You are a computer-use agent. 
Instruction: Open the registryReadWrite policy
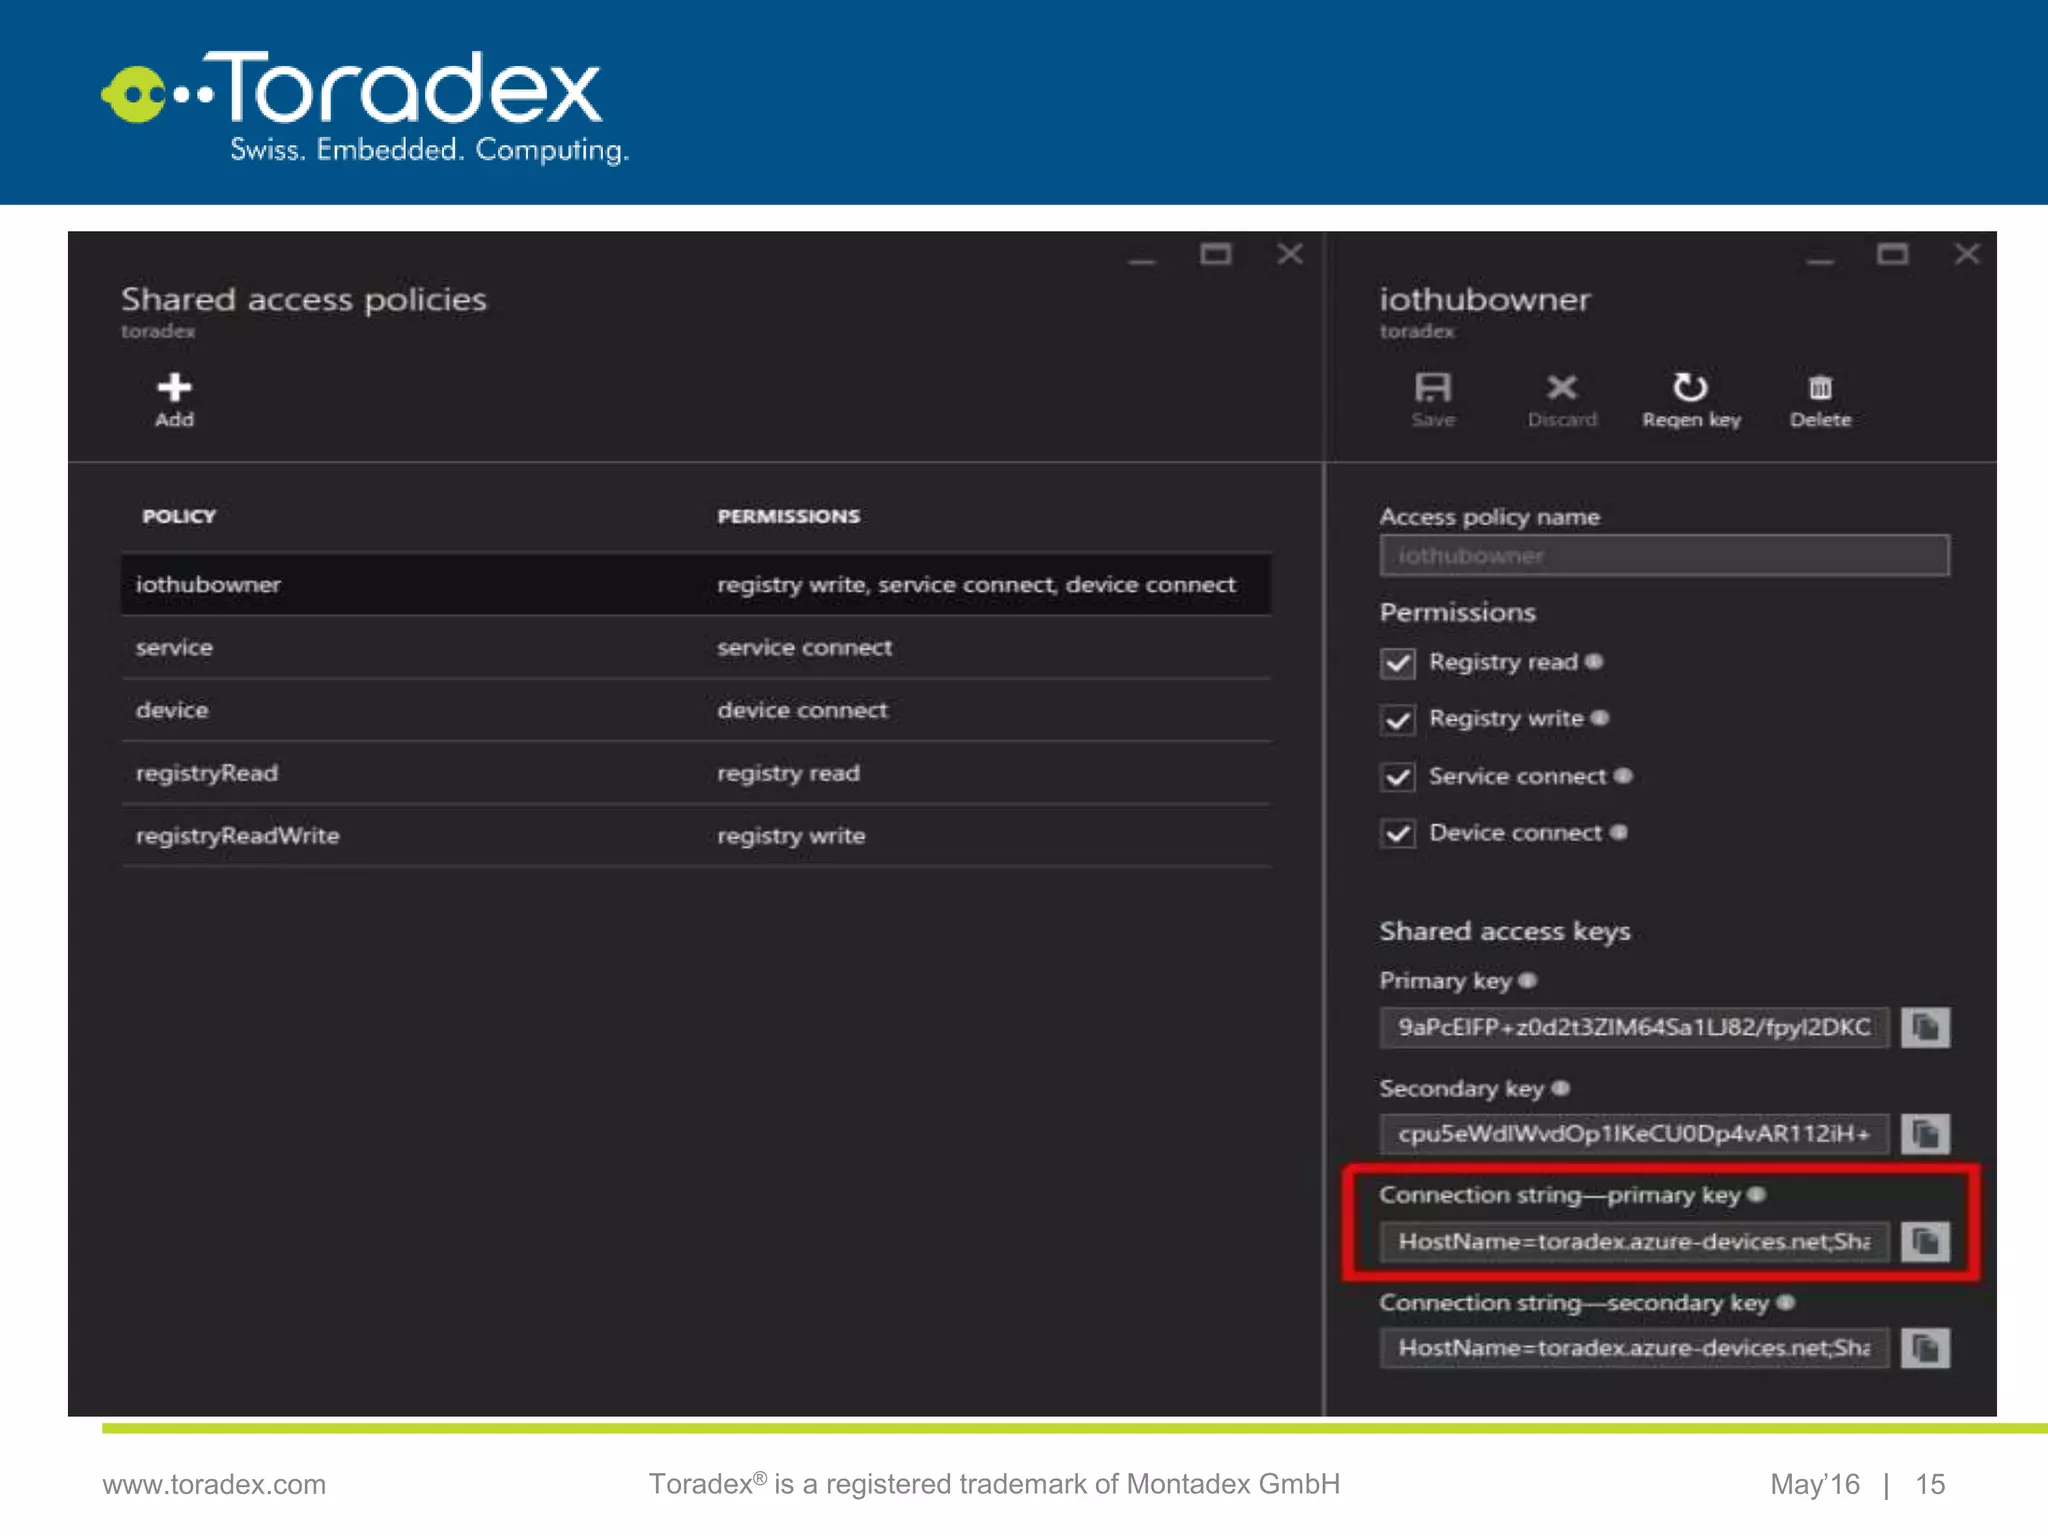696,835
